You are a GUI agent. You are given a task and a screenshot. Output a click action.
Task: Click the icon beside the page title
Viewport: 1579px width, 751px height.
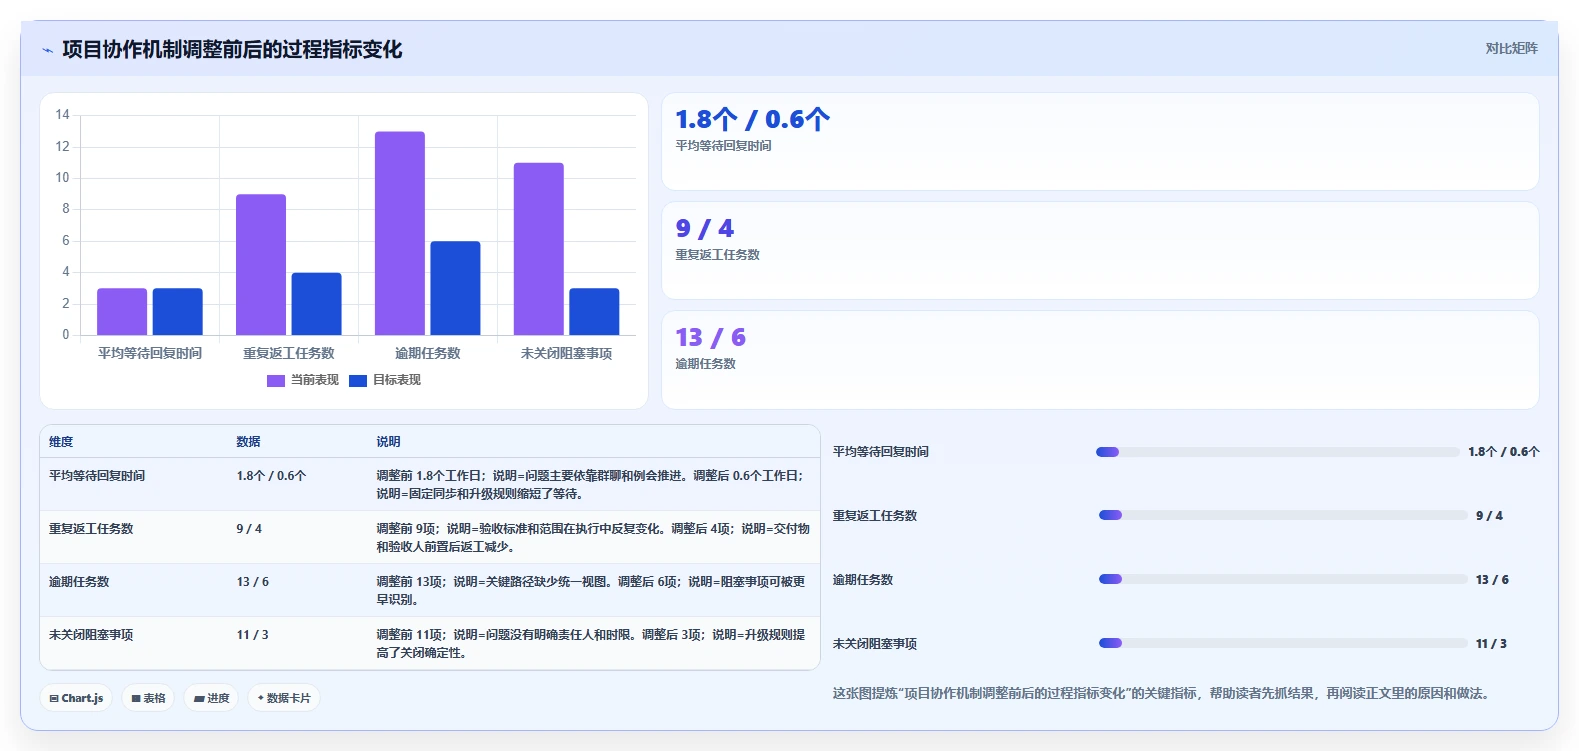[x=47, y=50]
